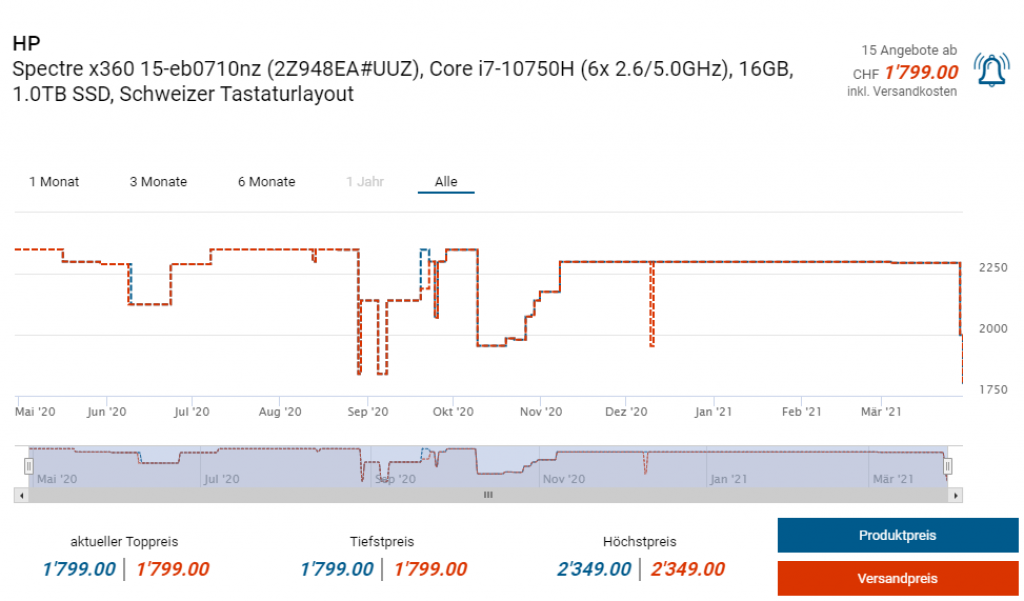Click the Sep '20 x-axis label
The image size is (1024, 601).
(x=368, y=412)
